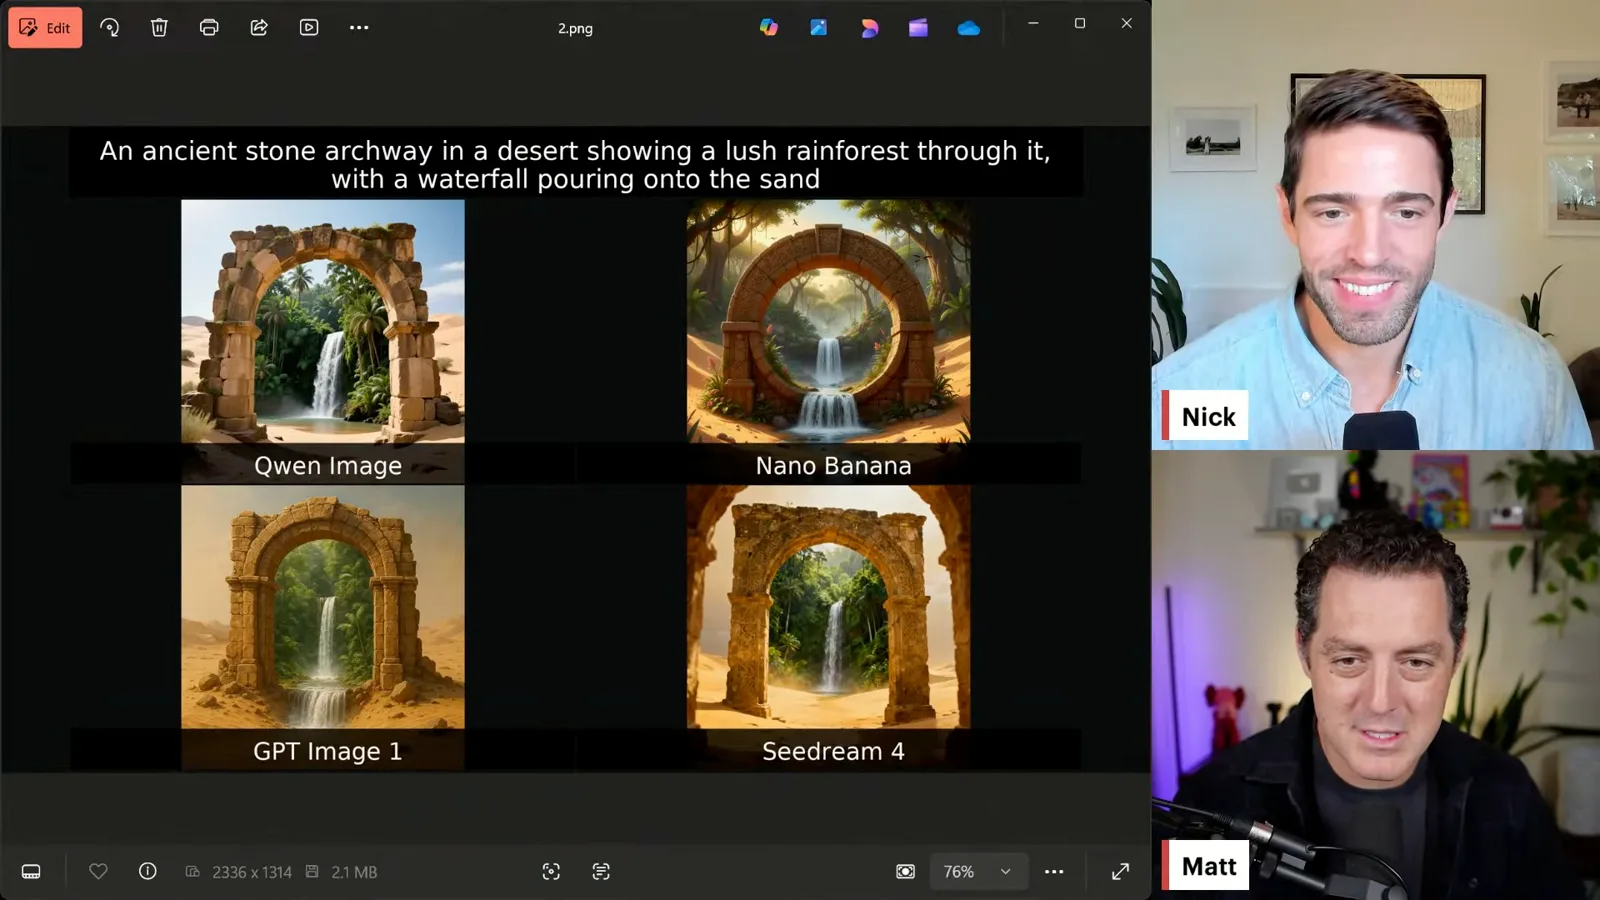The width and height of the screenshot is (1600, 900).
Task: Click the prompt text about ancient stone archway
Action: click(575, 165)
